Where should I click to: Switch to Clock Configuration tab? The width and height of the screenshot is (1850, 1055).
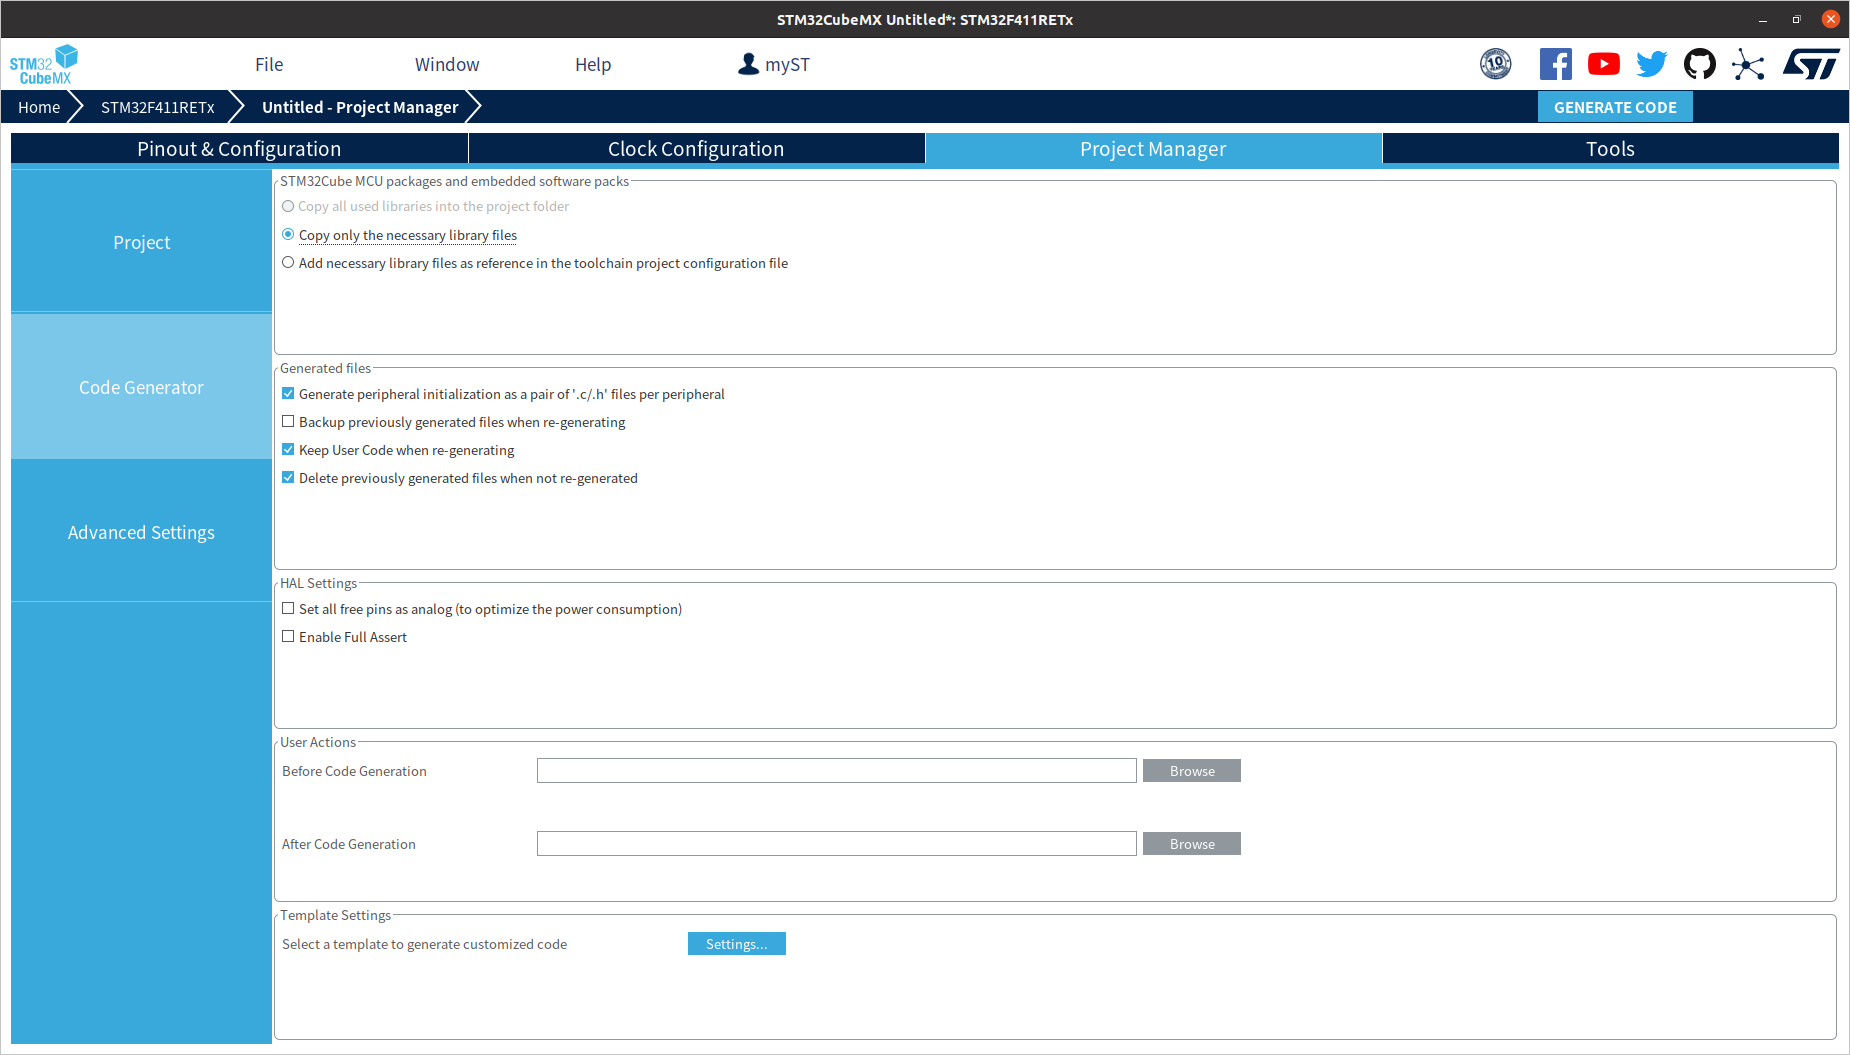tap(696, 149)
